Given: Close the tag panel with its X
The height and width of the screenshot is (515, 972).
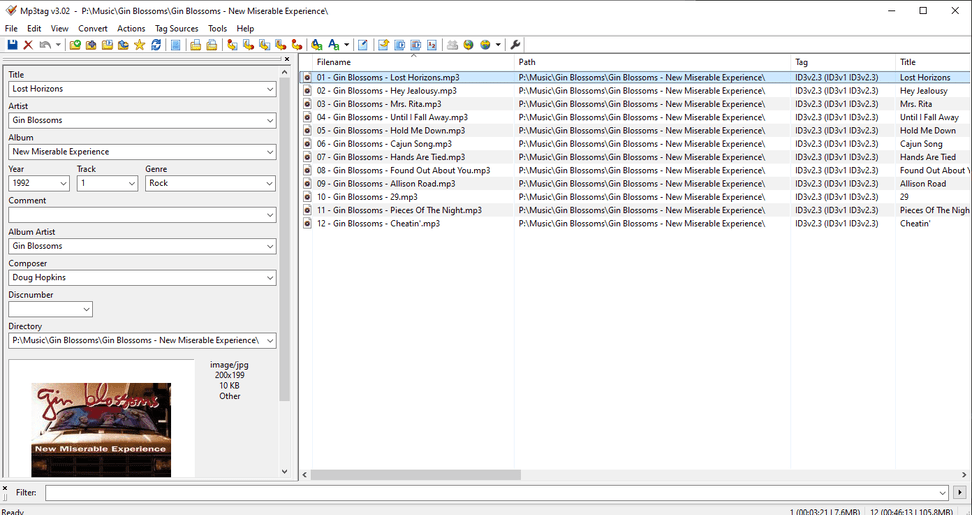Looking at the screenshot, I should [x=286, y=59].
